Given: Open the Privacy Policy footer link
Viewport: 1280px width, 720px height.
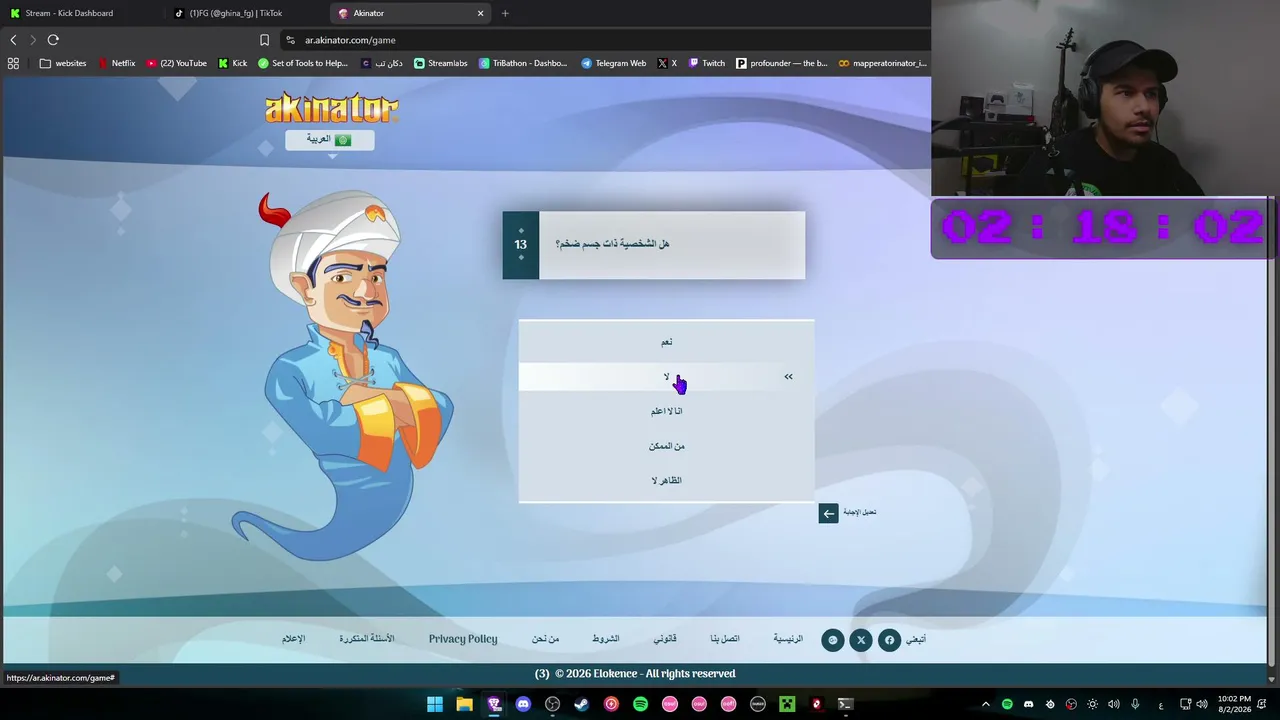Looking at the screenshot, I should pyautogui.click(x=463, y=639).
